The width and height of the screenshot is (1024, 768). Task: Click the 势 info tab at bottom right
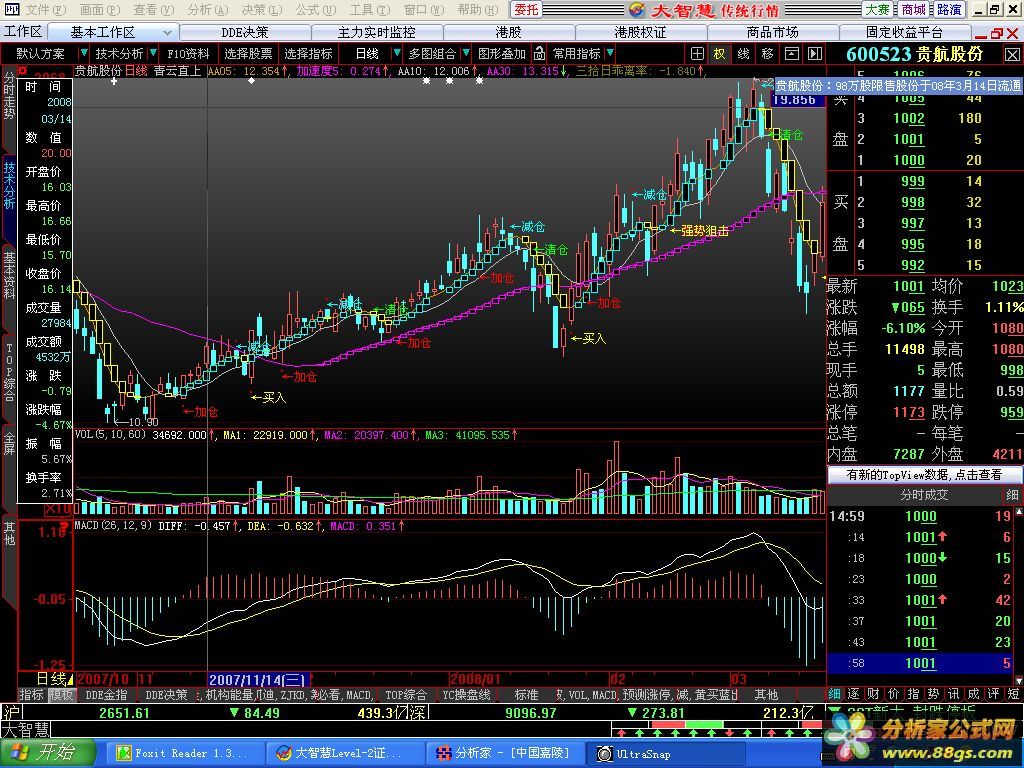(x=933, y=694)
